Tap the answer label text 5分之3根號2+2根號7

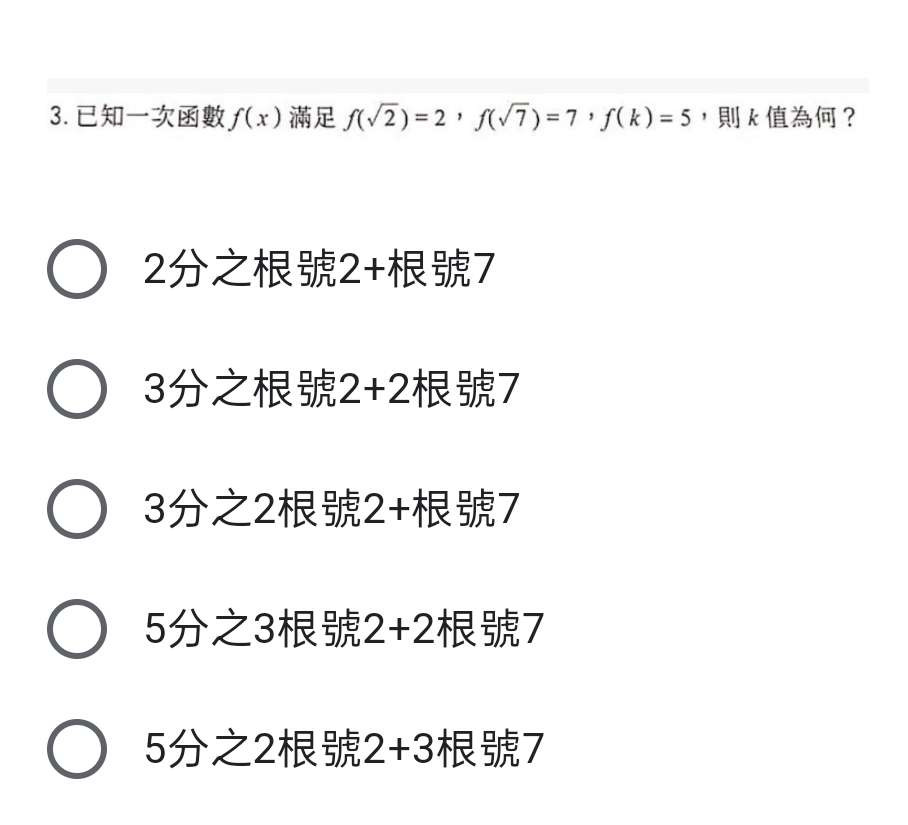(x=344, y=628)
